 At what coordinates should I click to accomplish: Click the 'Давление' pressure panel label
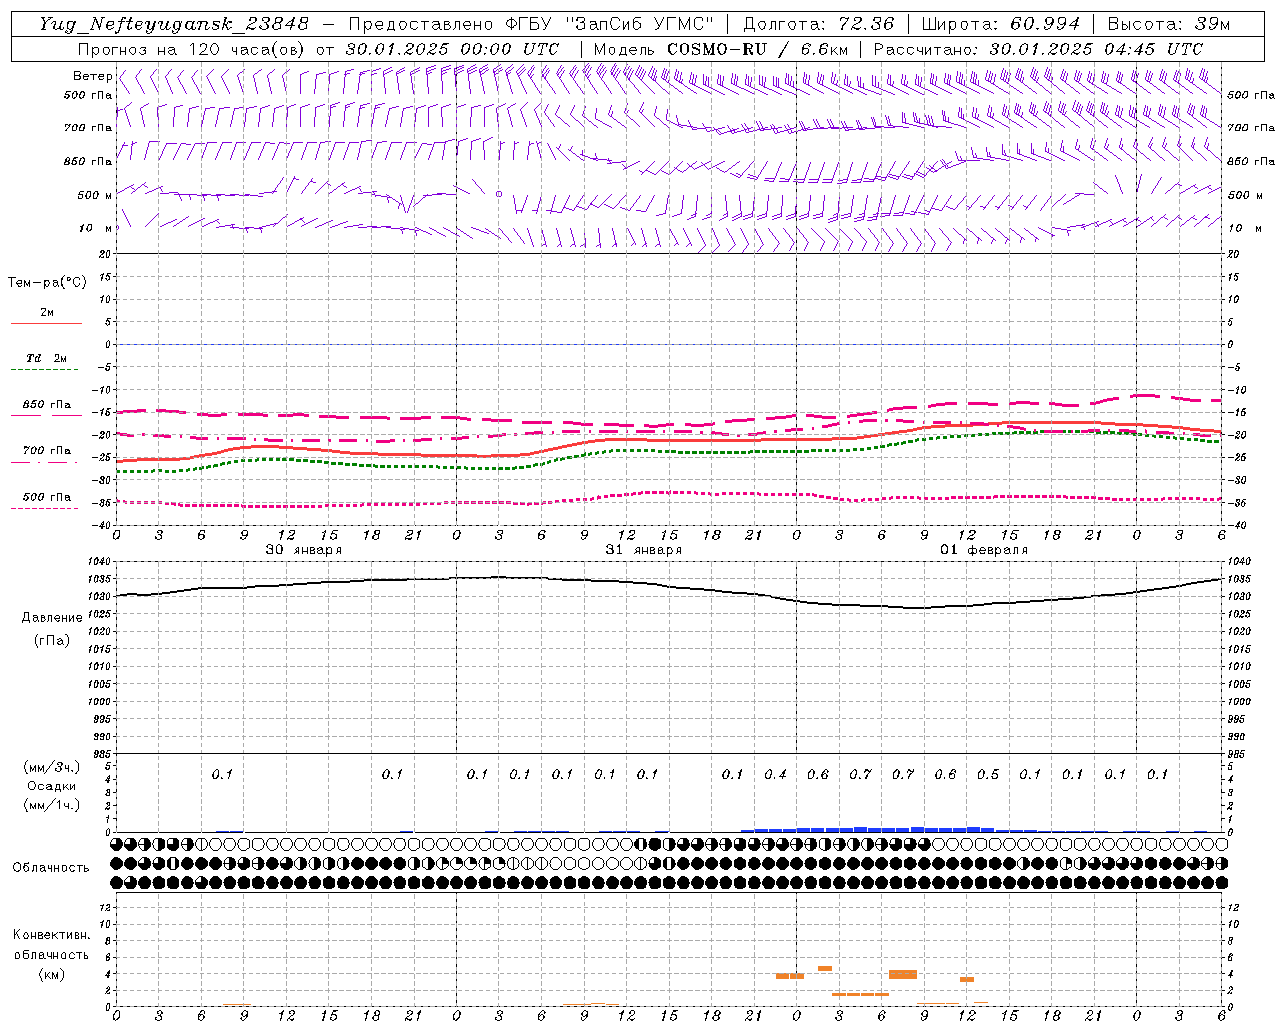coord(52,618)
